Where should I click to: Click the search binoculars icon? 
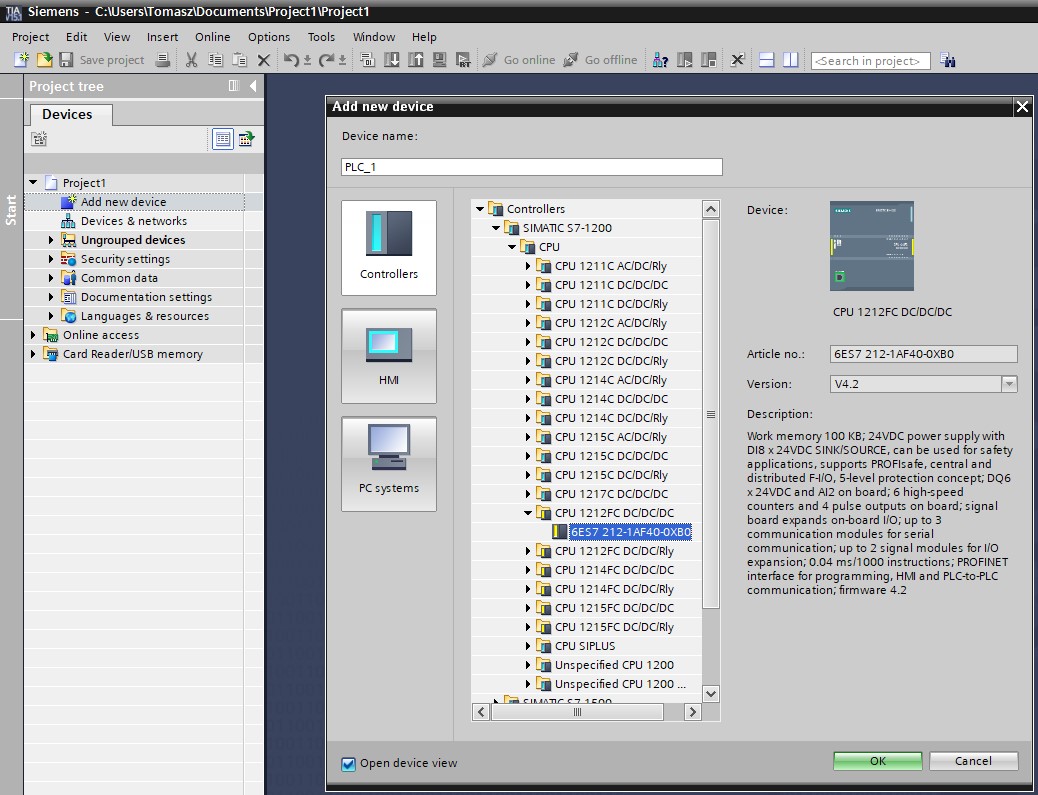(947, 60)
